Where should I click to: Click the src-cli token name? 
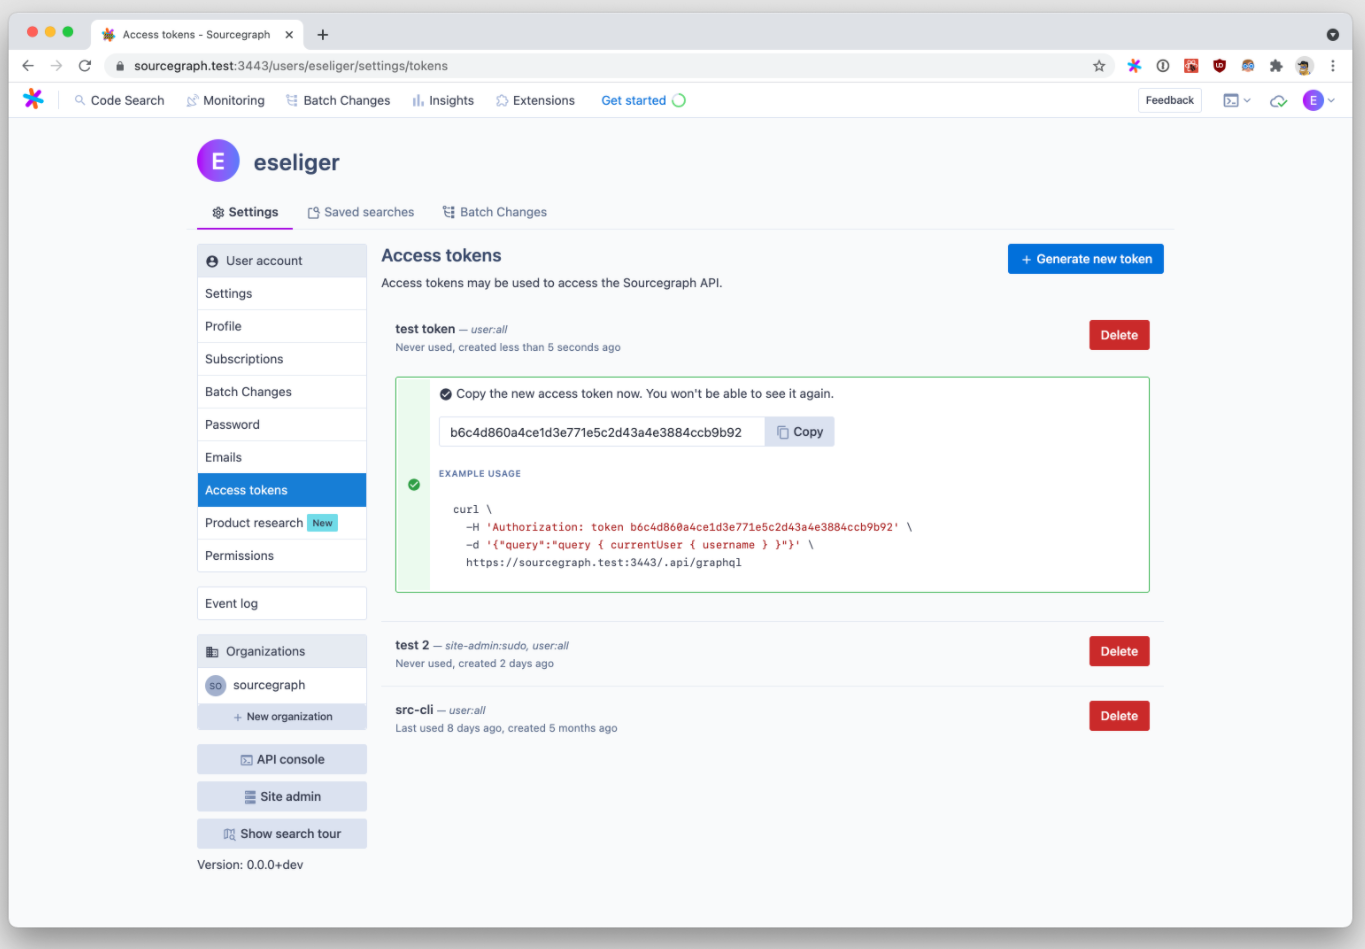pos(414,710)
